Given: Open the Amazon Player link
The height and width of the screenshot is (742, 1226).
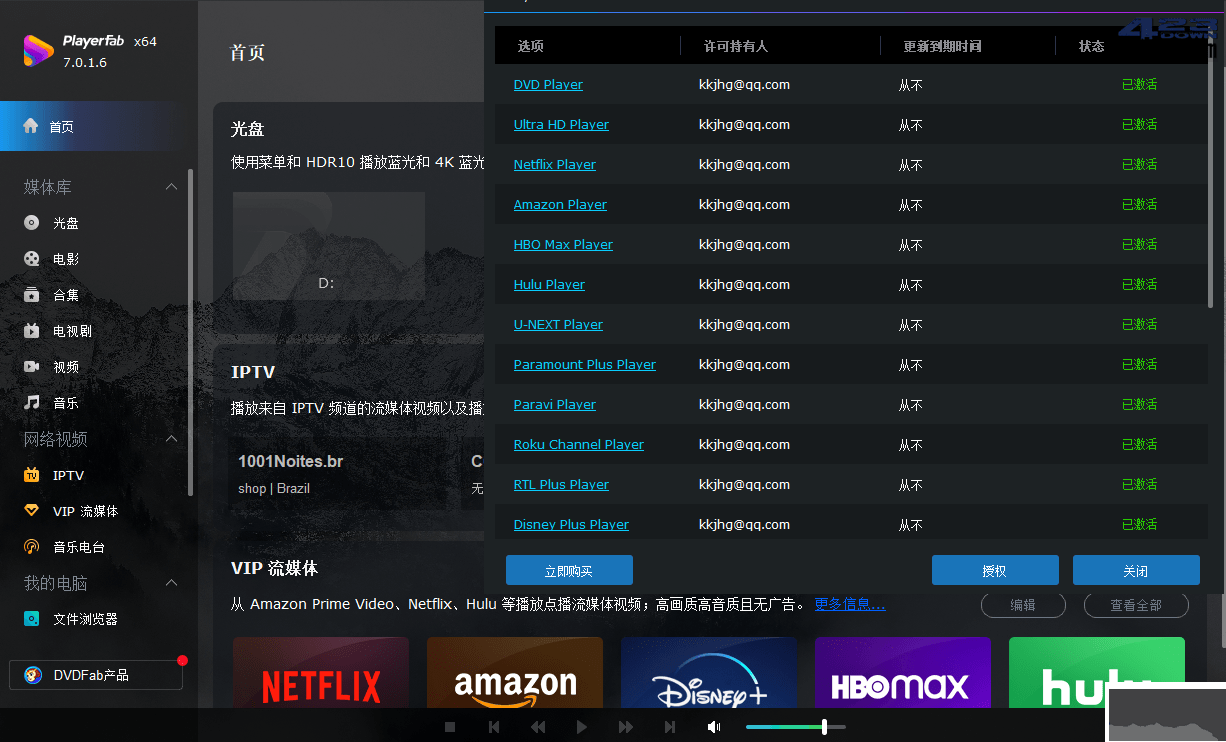Looking at the screenshot, I should 560,205.
